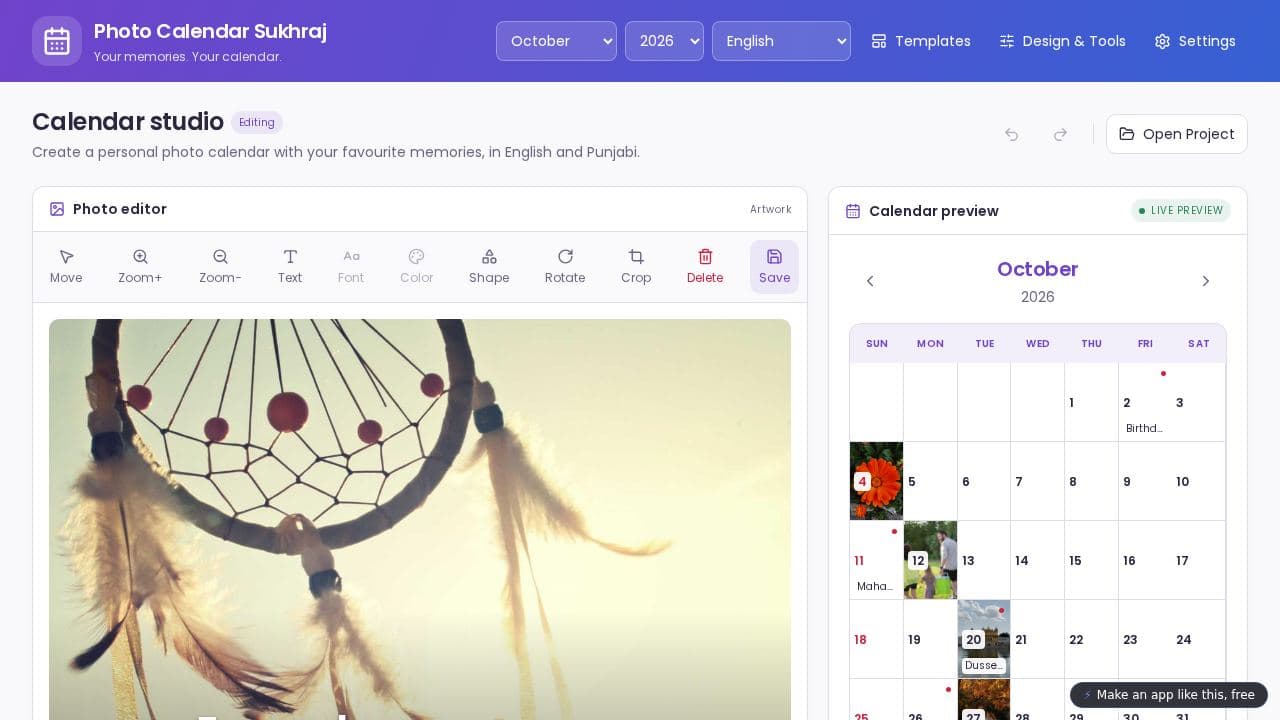Select the Shape tool
1280x720 pixels.
pyautogui.click(x=489, y=267)
